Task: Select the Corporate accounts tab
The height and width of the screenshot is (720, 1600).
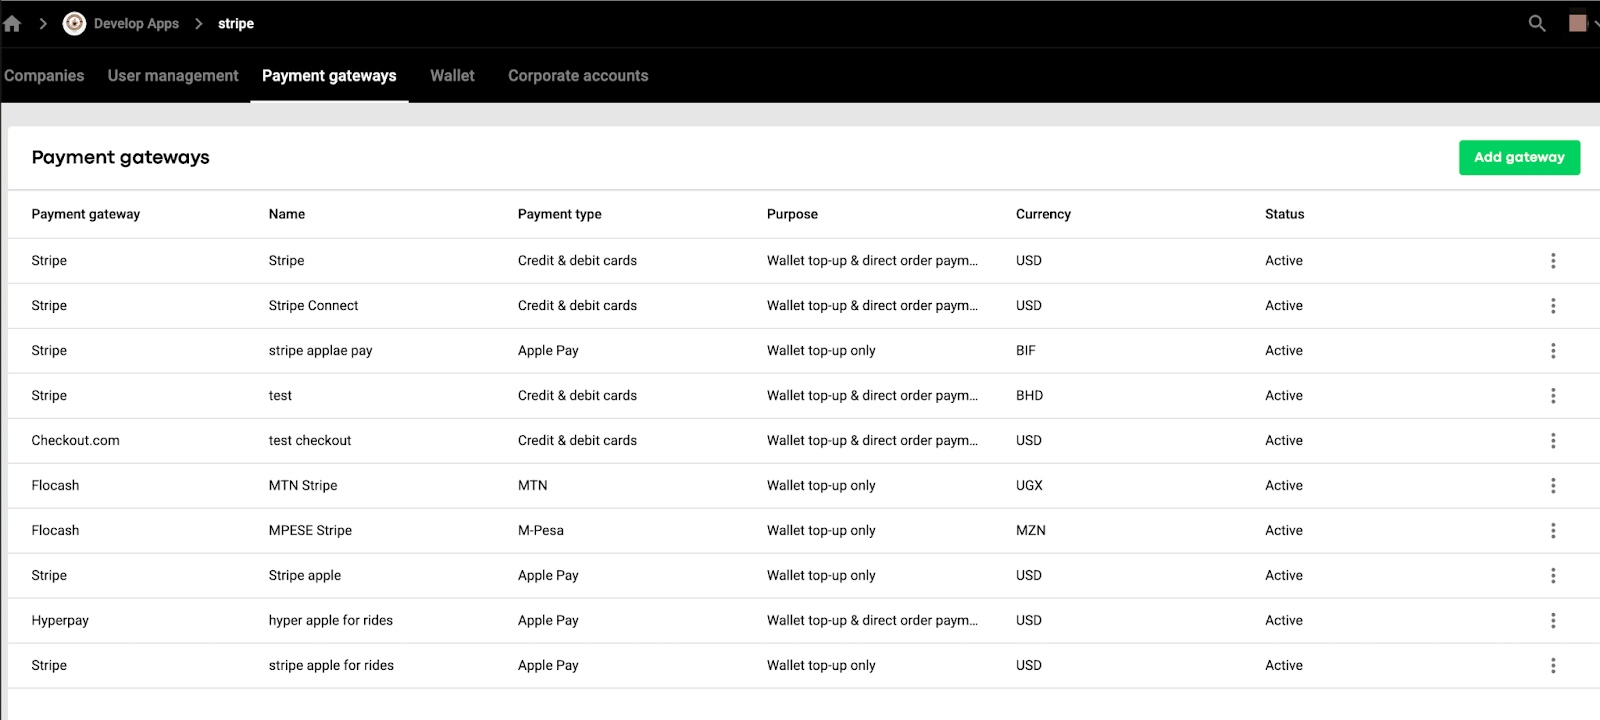Action: [578, 76]
